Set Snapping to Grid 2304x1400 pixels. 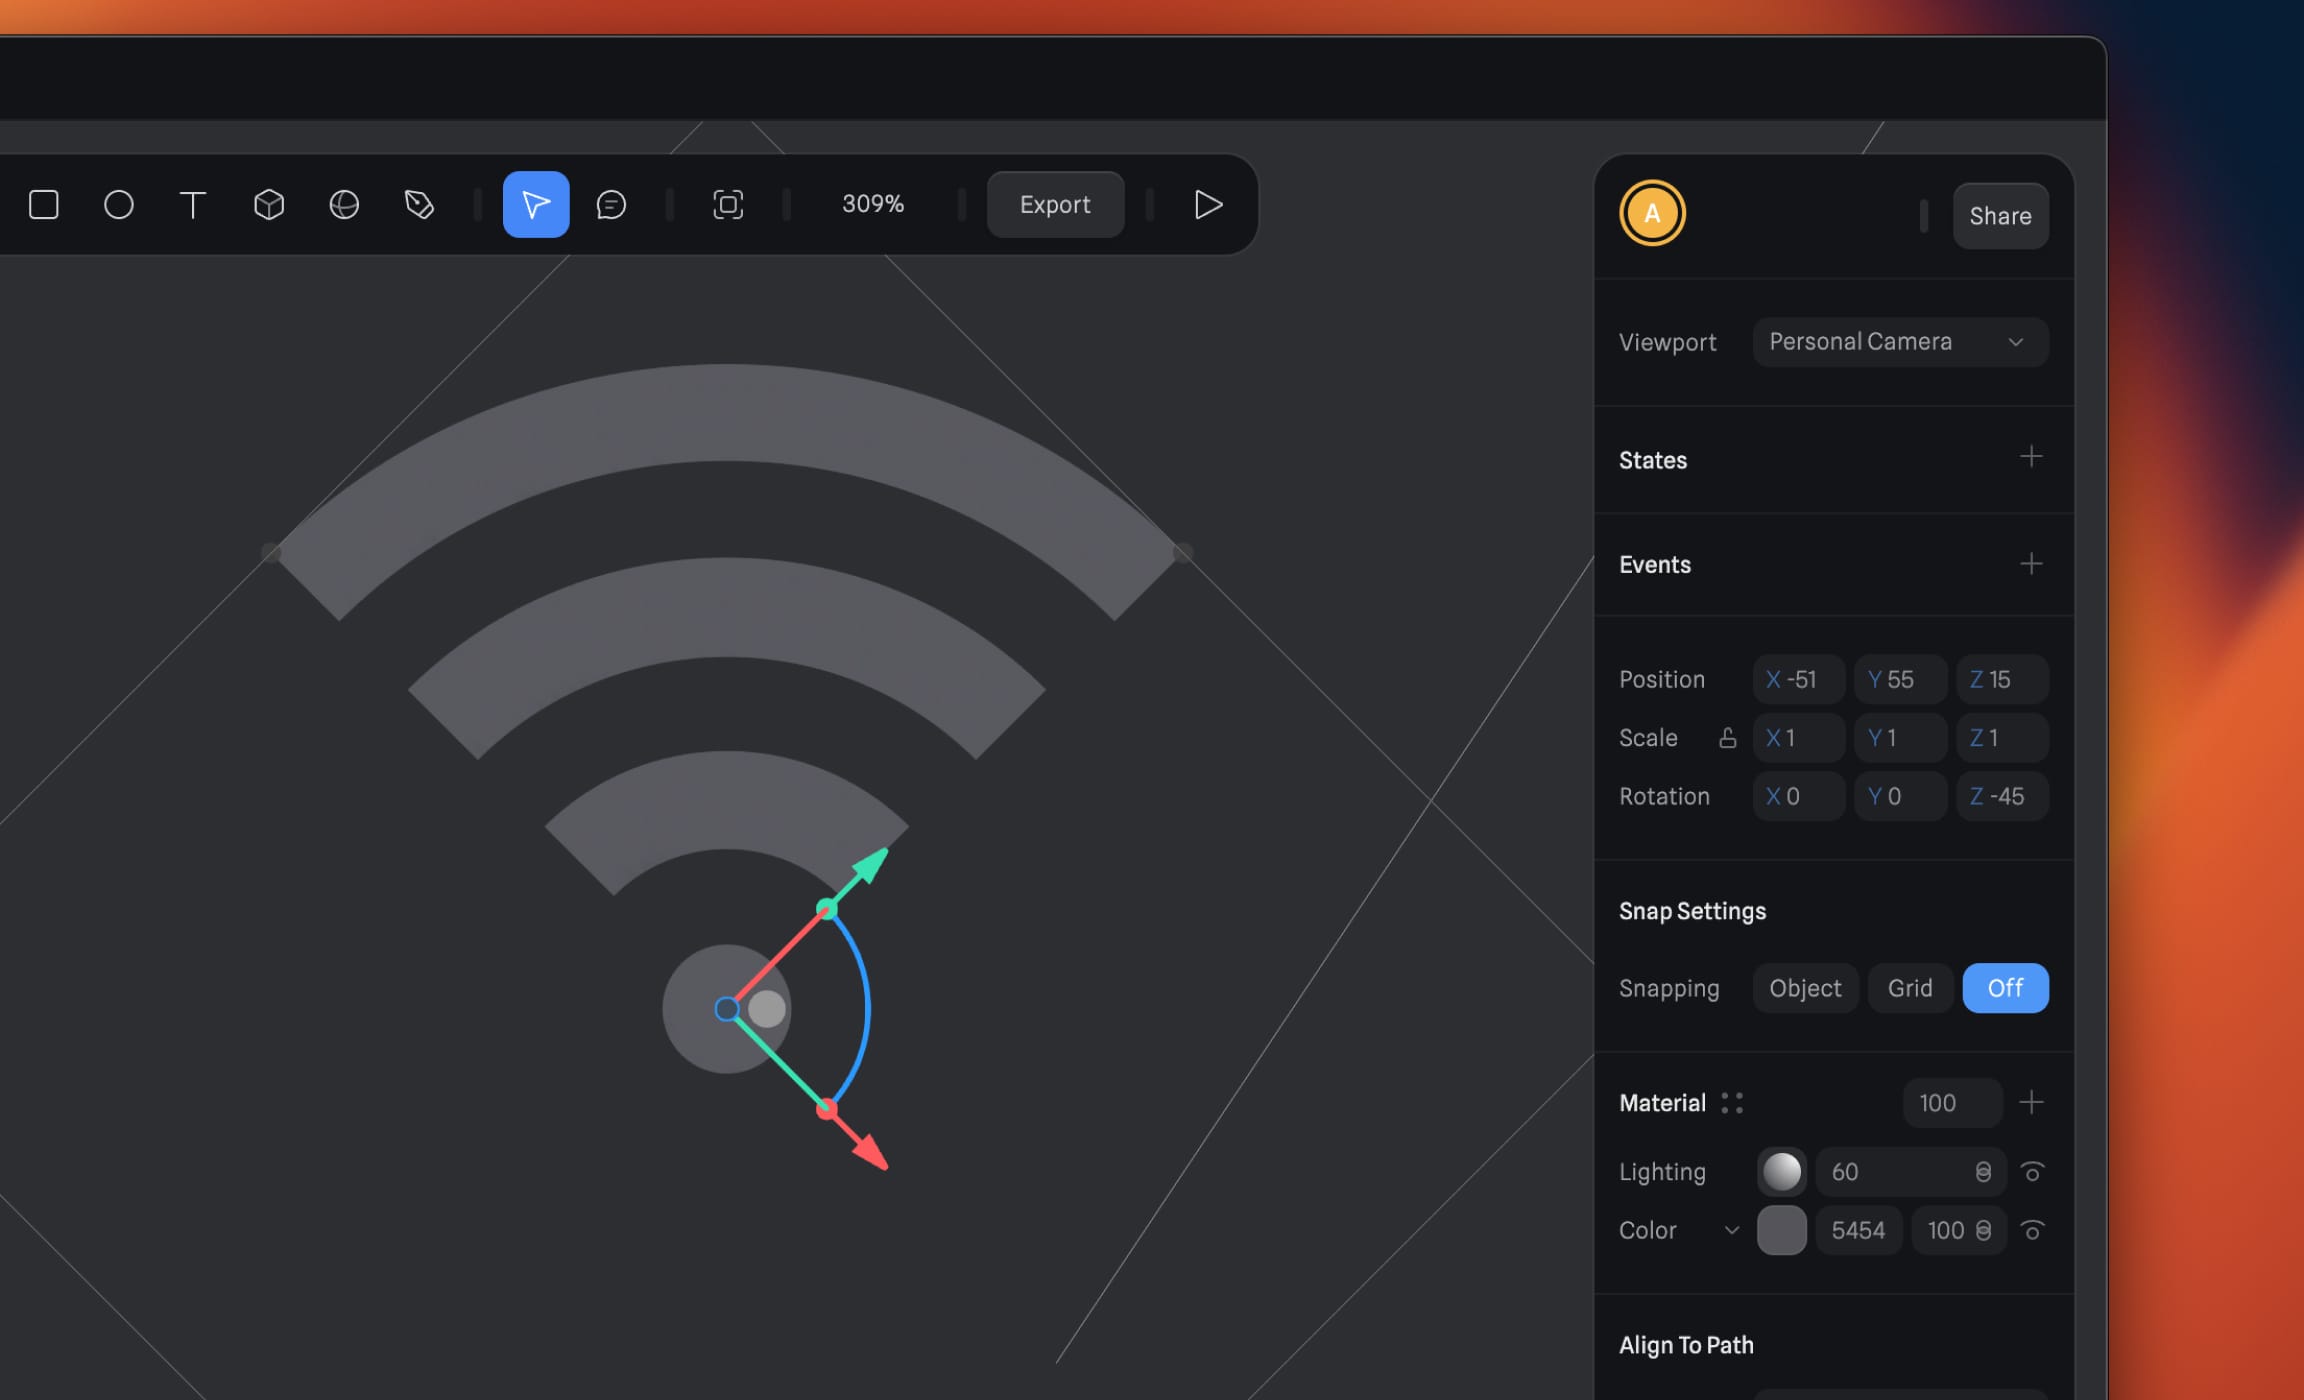[x=1909, y=988]
